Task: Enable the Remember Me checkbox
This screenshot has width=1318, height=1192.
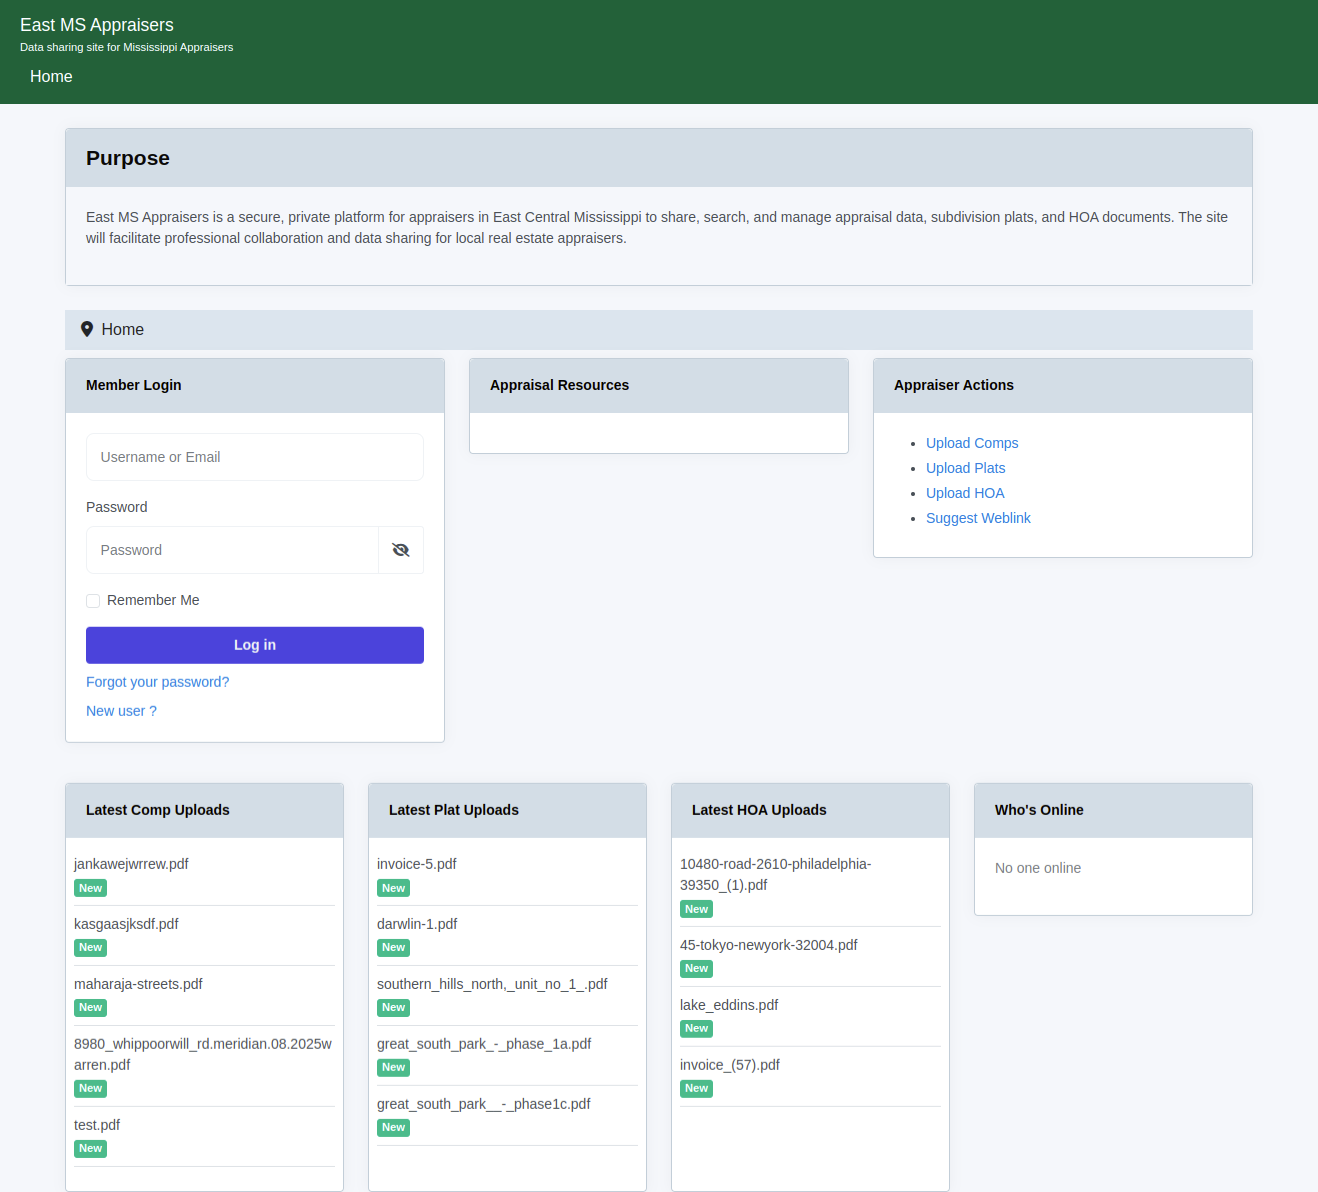Action: (93, 601)
